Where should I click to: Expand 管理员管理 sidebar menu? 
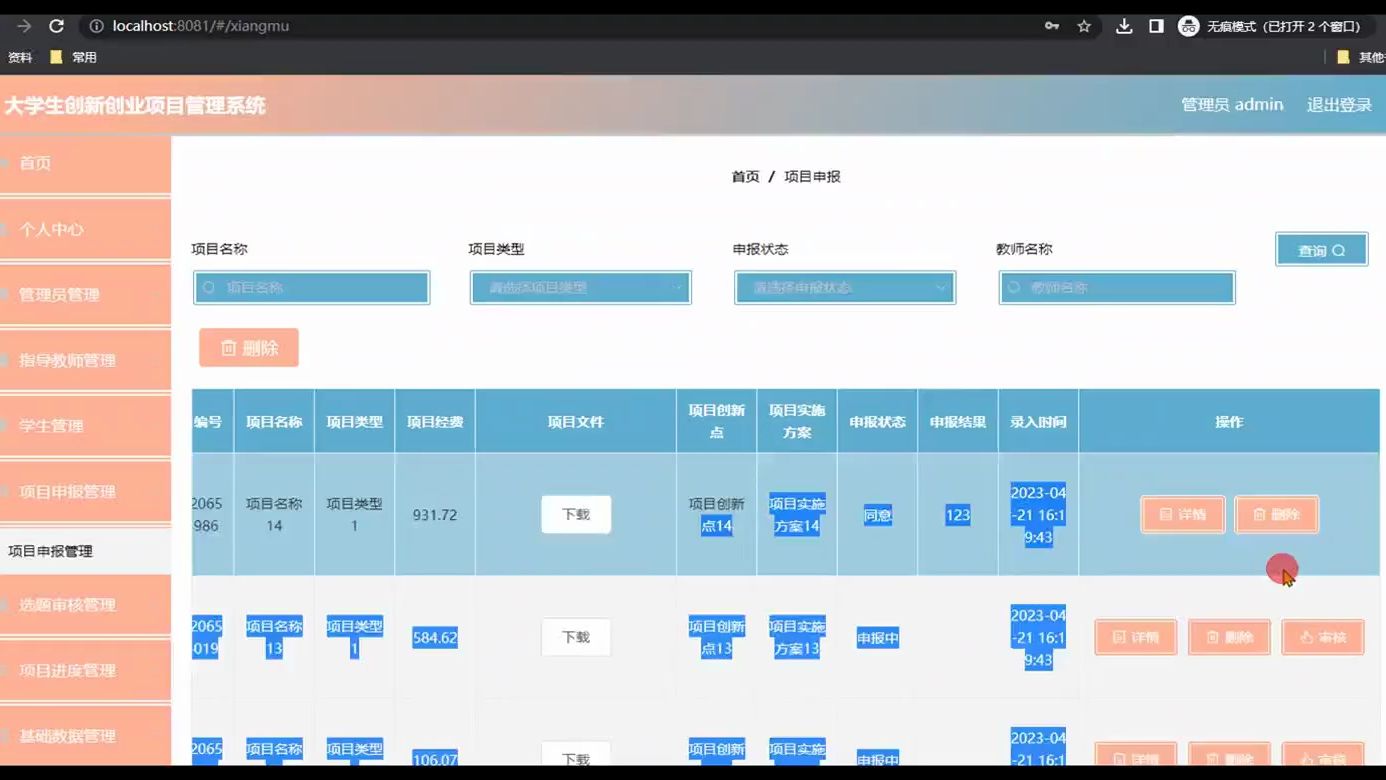pyautogui.click(x=85, y=295)
